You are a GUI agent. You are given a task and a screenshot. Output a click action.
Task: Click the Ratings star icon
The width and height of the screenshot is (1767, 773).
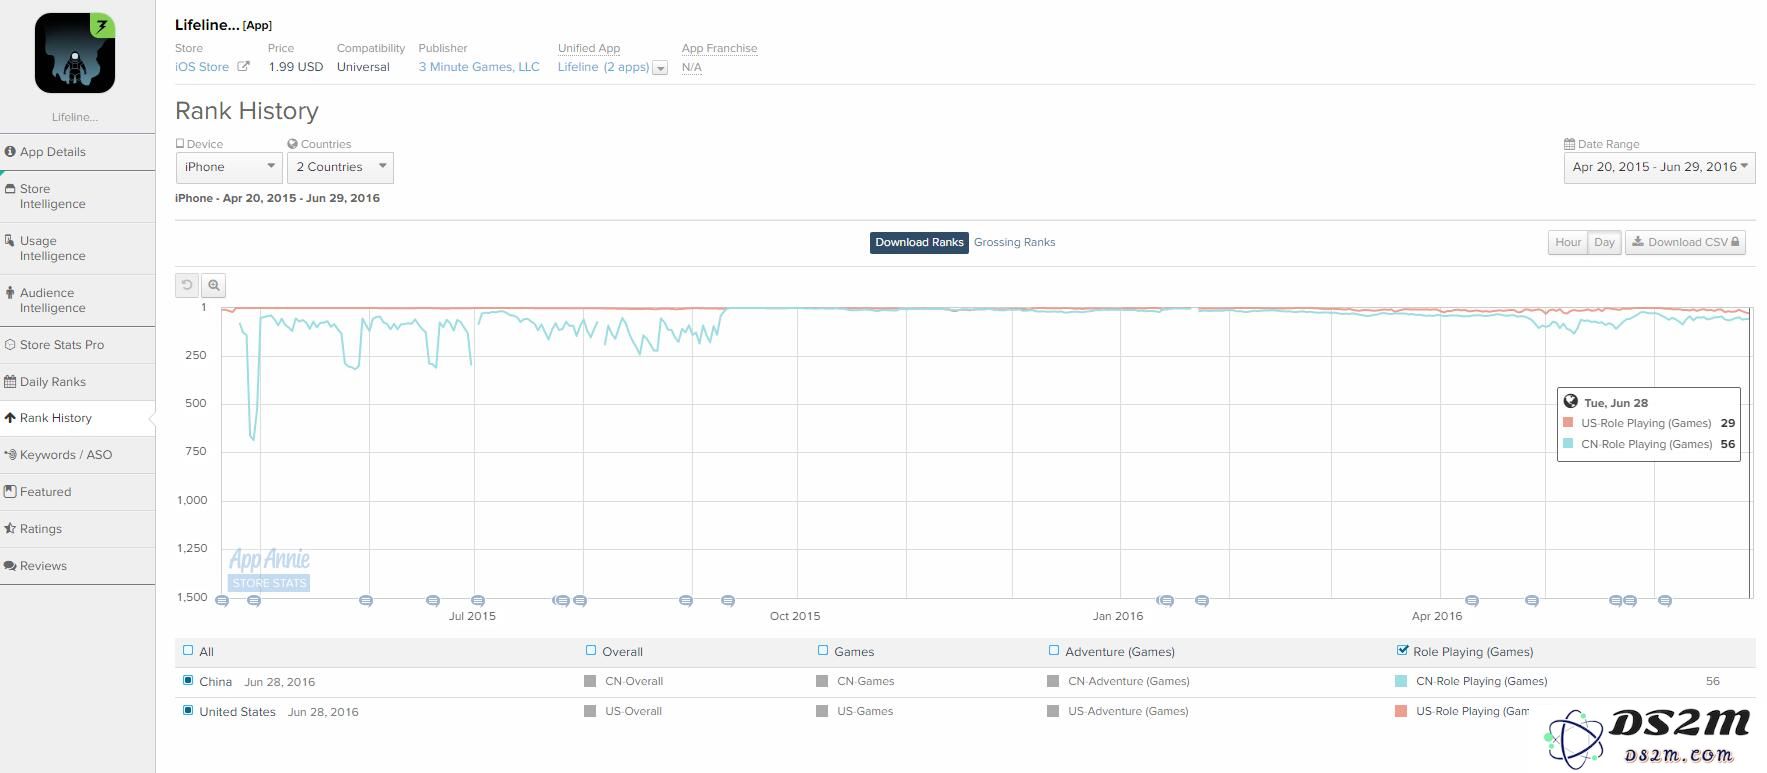click(x=10, y=529)
